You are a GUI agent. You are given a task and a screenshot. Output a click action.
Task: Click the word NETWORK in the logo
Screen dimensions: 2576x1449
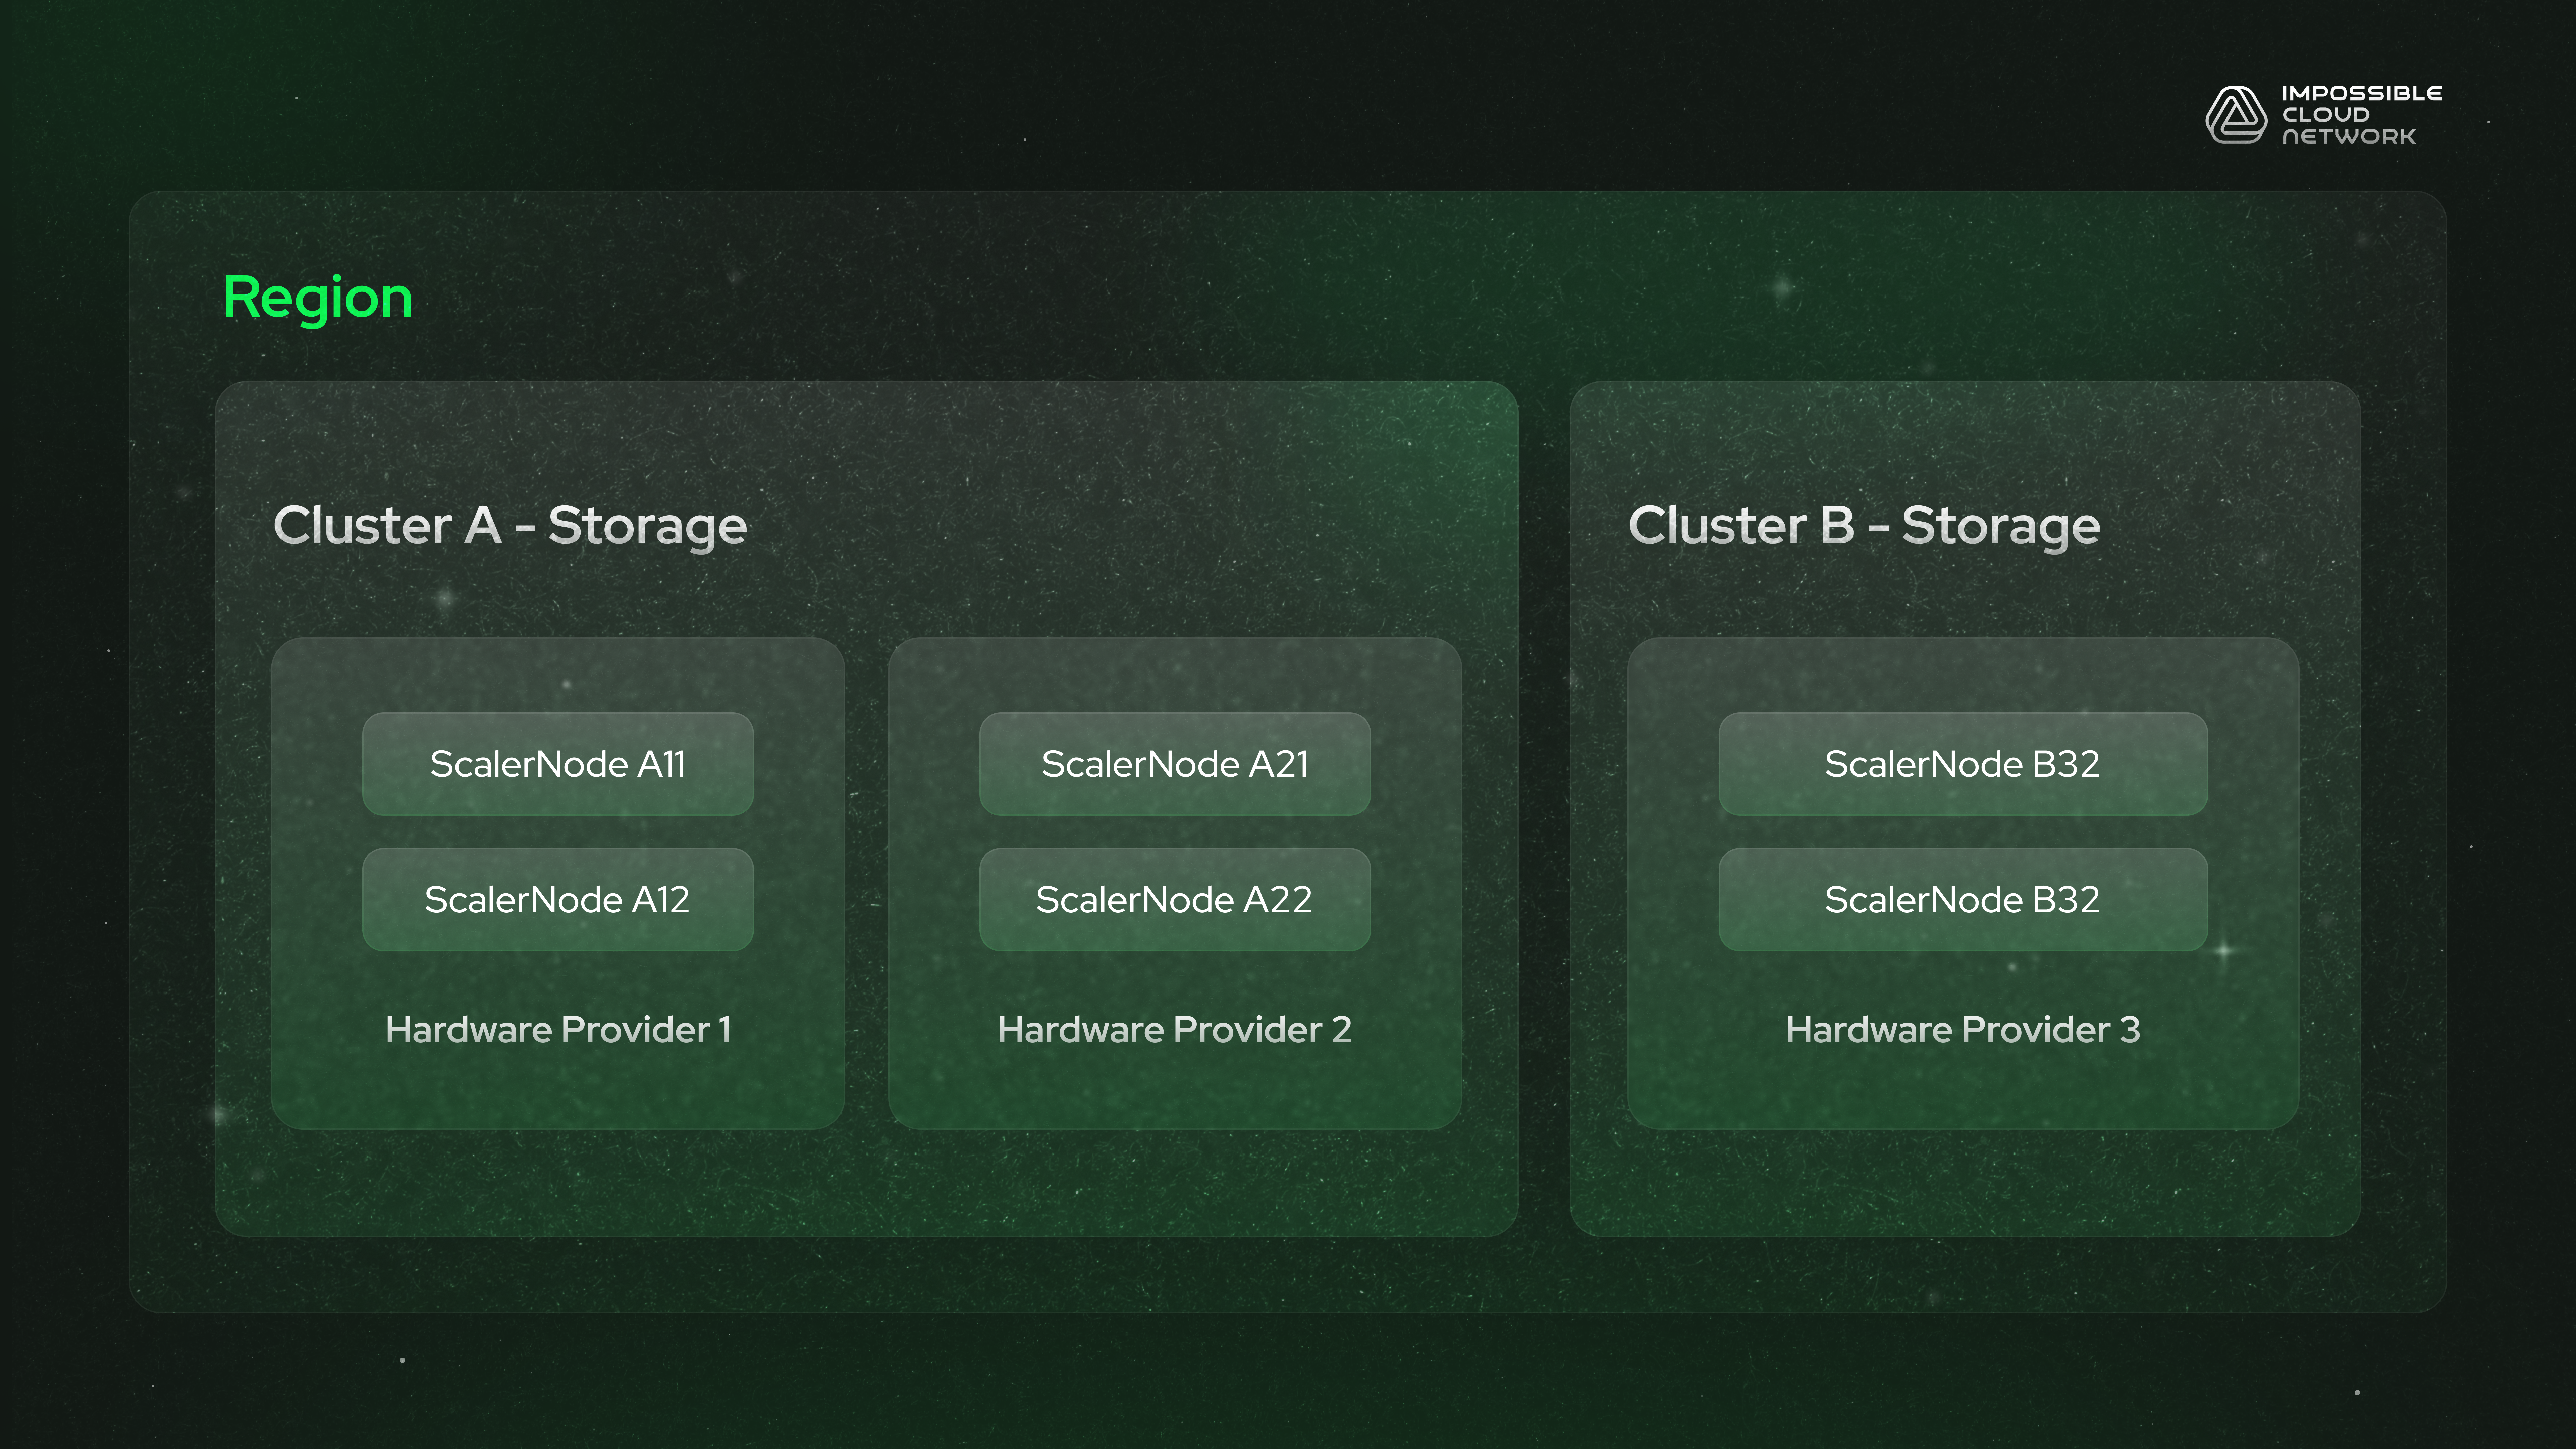2348,136
